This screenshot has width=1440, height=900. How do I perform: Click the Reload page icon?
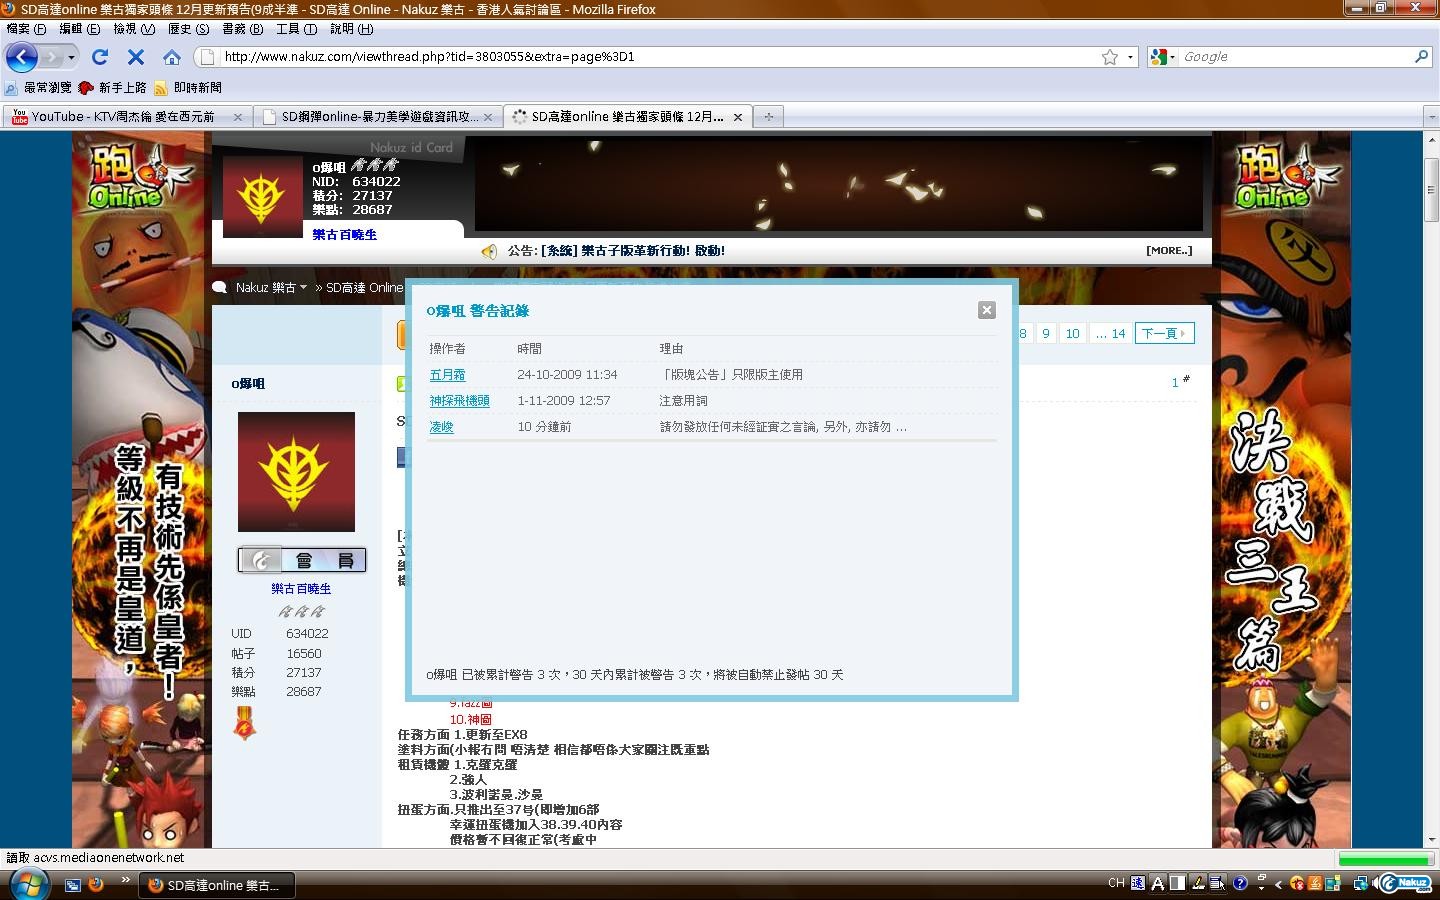(100, 57)
